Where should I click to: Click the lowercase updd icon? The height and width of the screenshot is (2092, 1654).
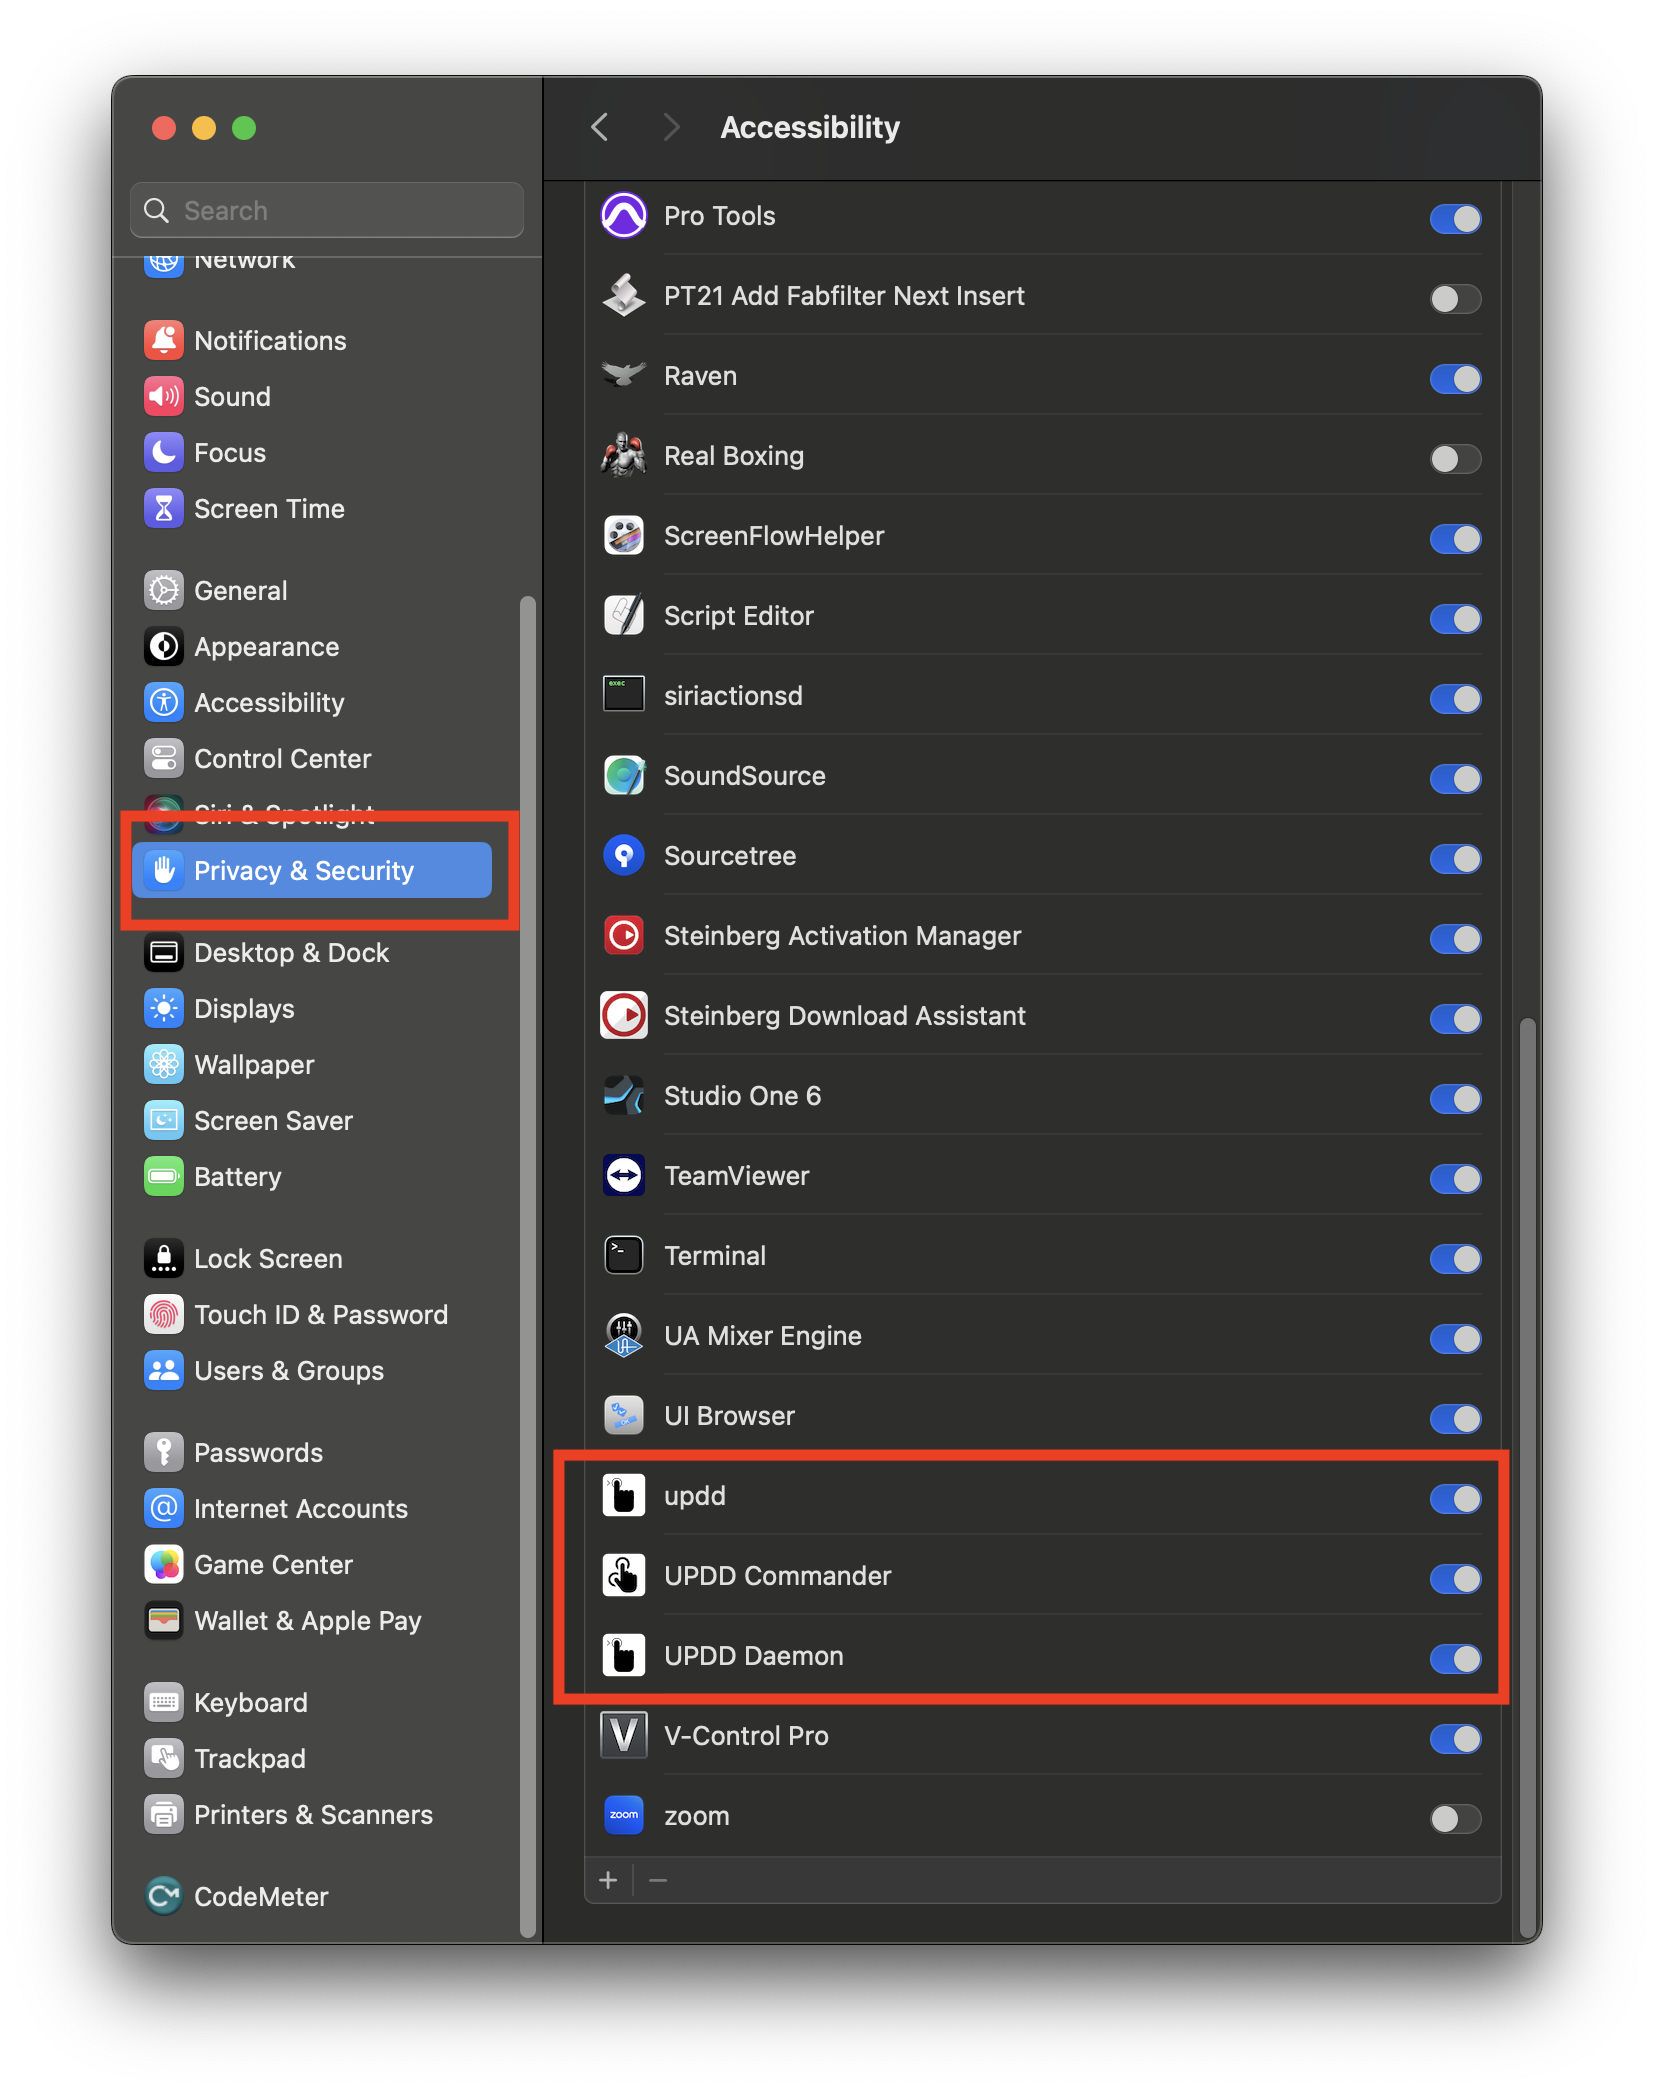[x=623, y=1496]
